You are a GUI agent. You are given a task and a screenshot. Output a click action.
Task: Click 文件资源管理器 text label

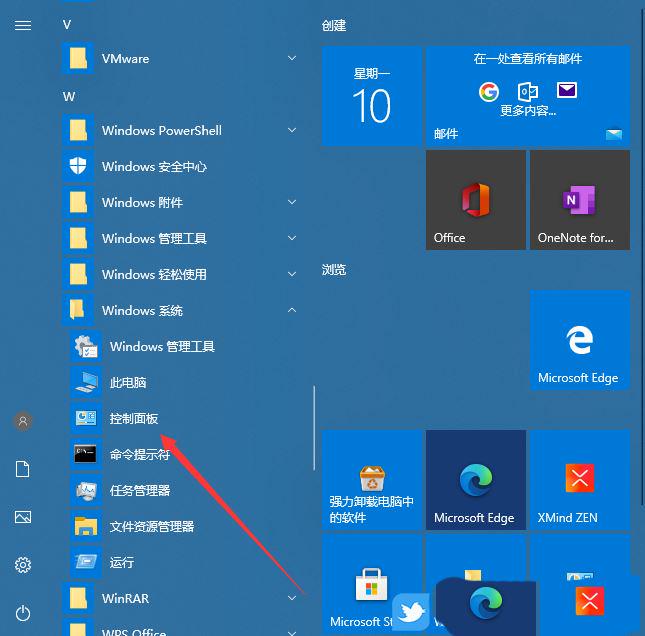click(x=152, y=527)
